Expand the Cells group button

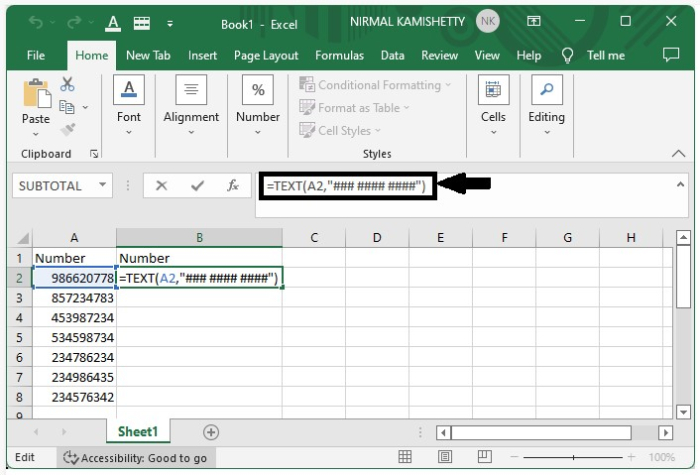(493, 105)
